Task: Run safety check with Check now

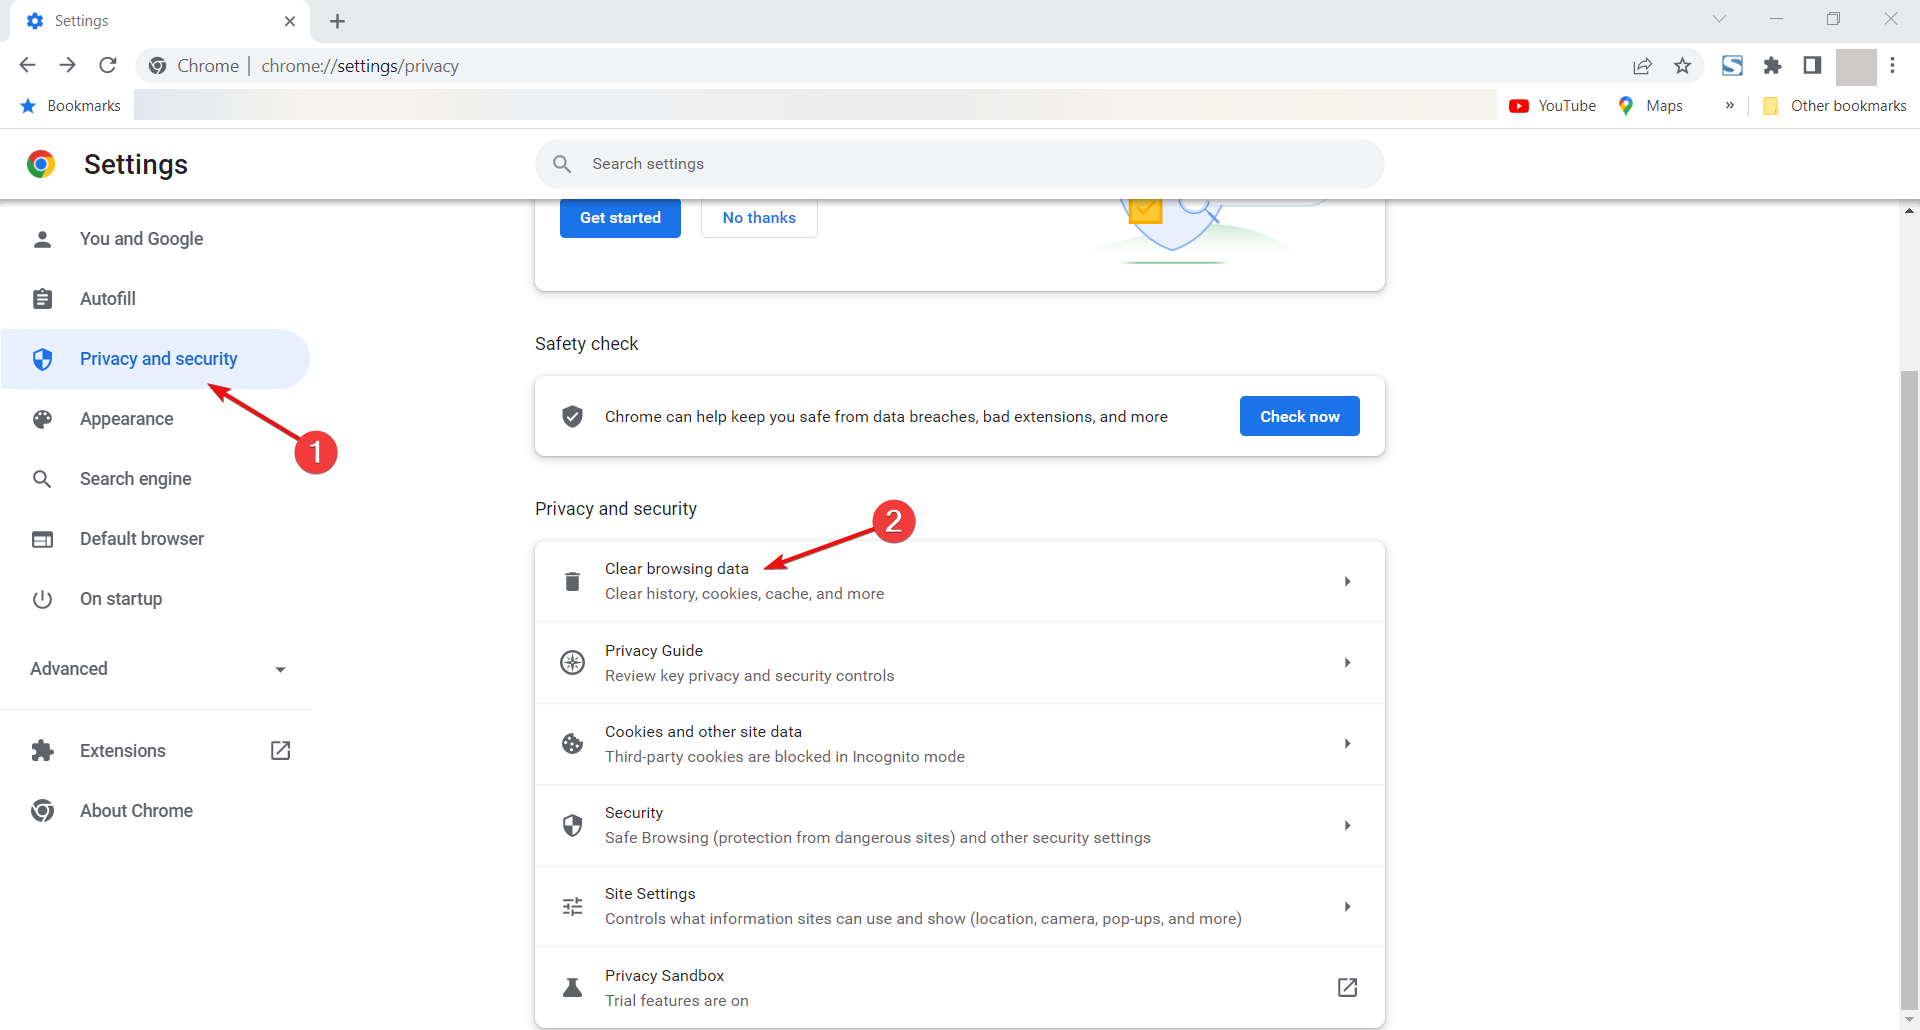Action: pyautogui.click(x=1299, y=416)
